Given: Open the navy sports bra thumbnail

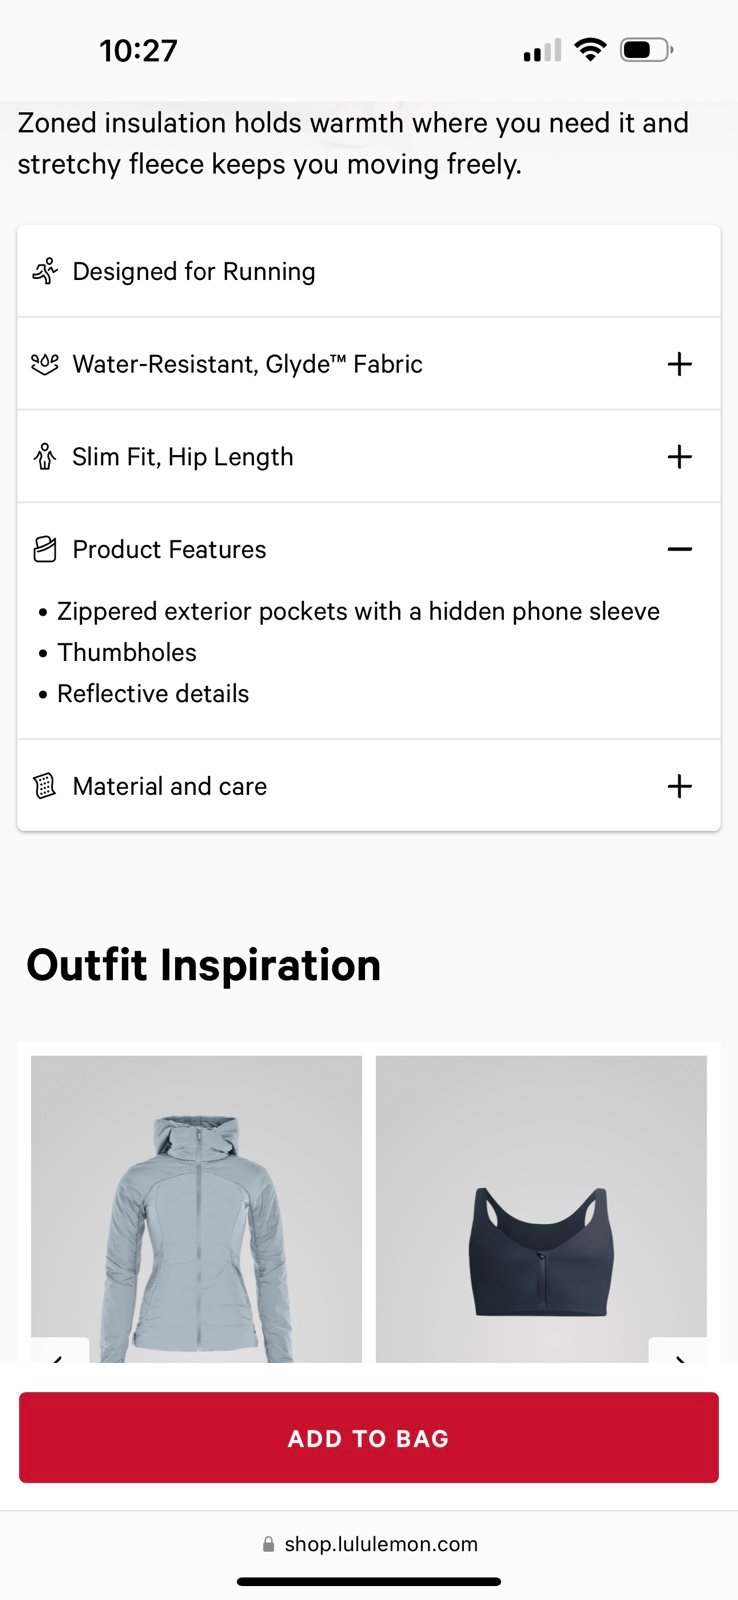Looking at the screenshot, I should pos(541,1208).
